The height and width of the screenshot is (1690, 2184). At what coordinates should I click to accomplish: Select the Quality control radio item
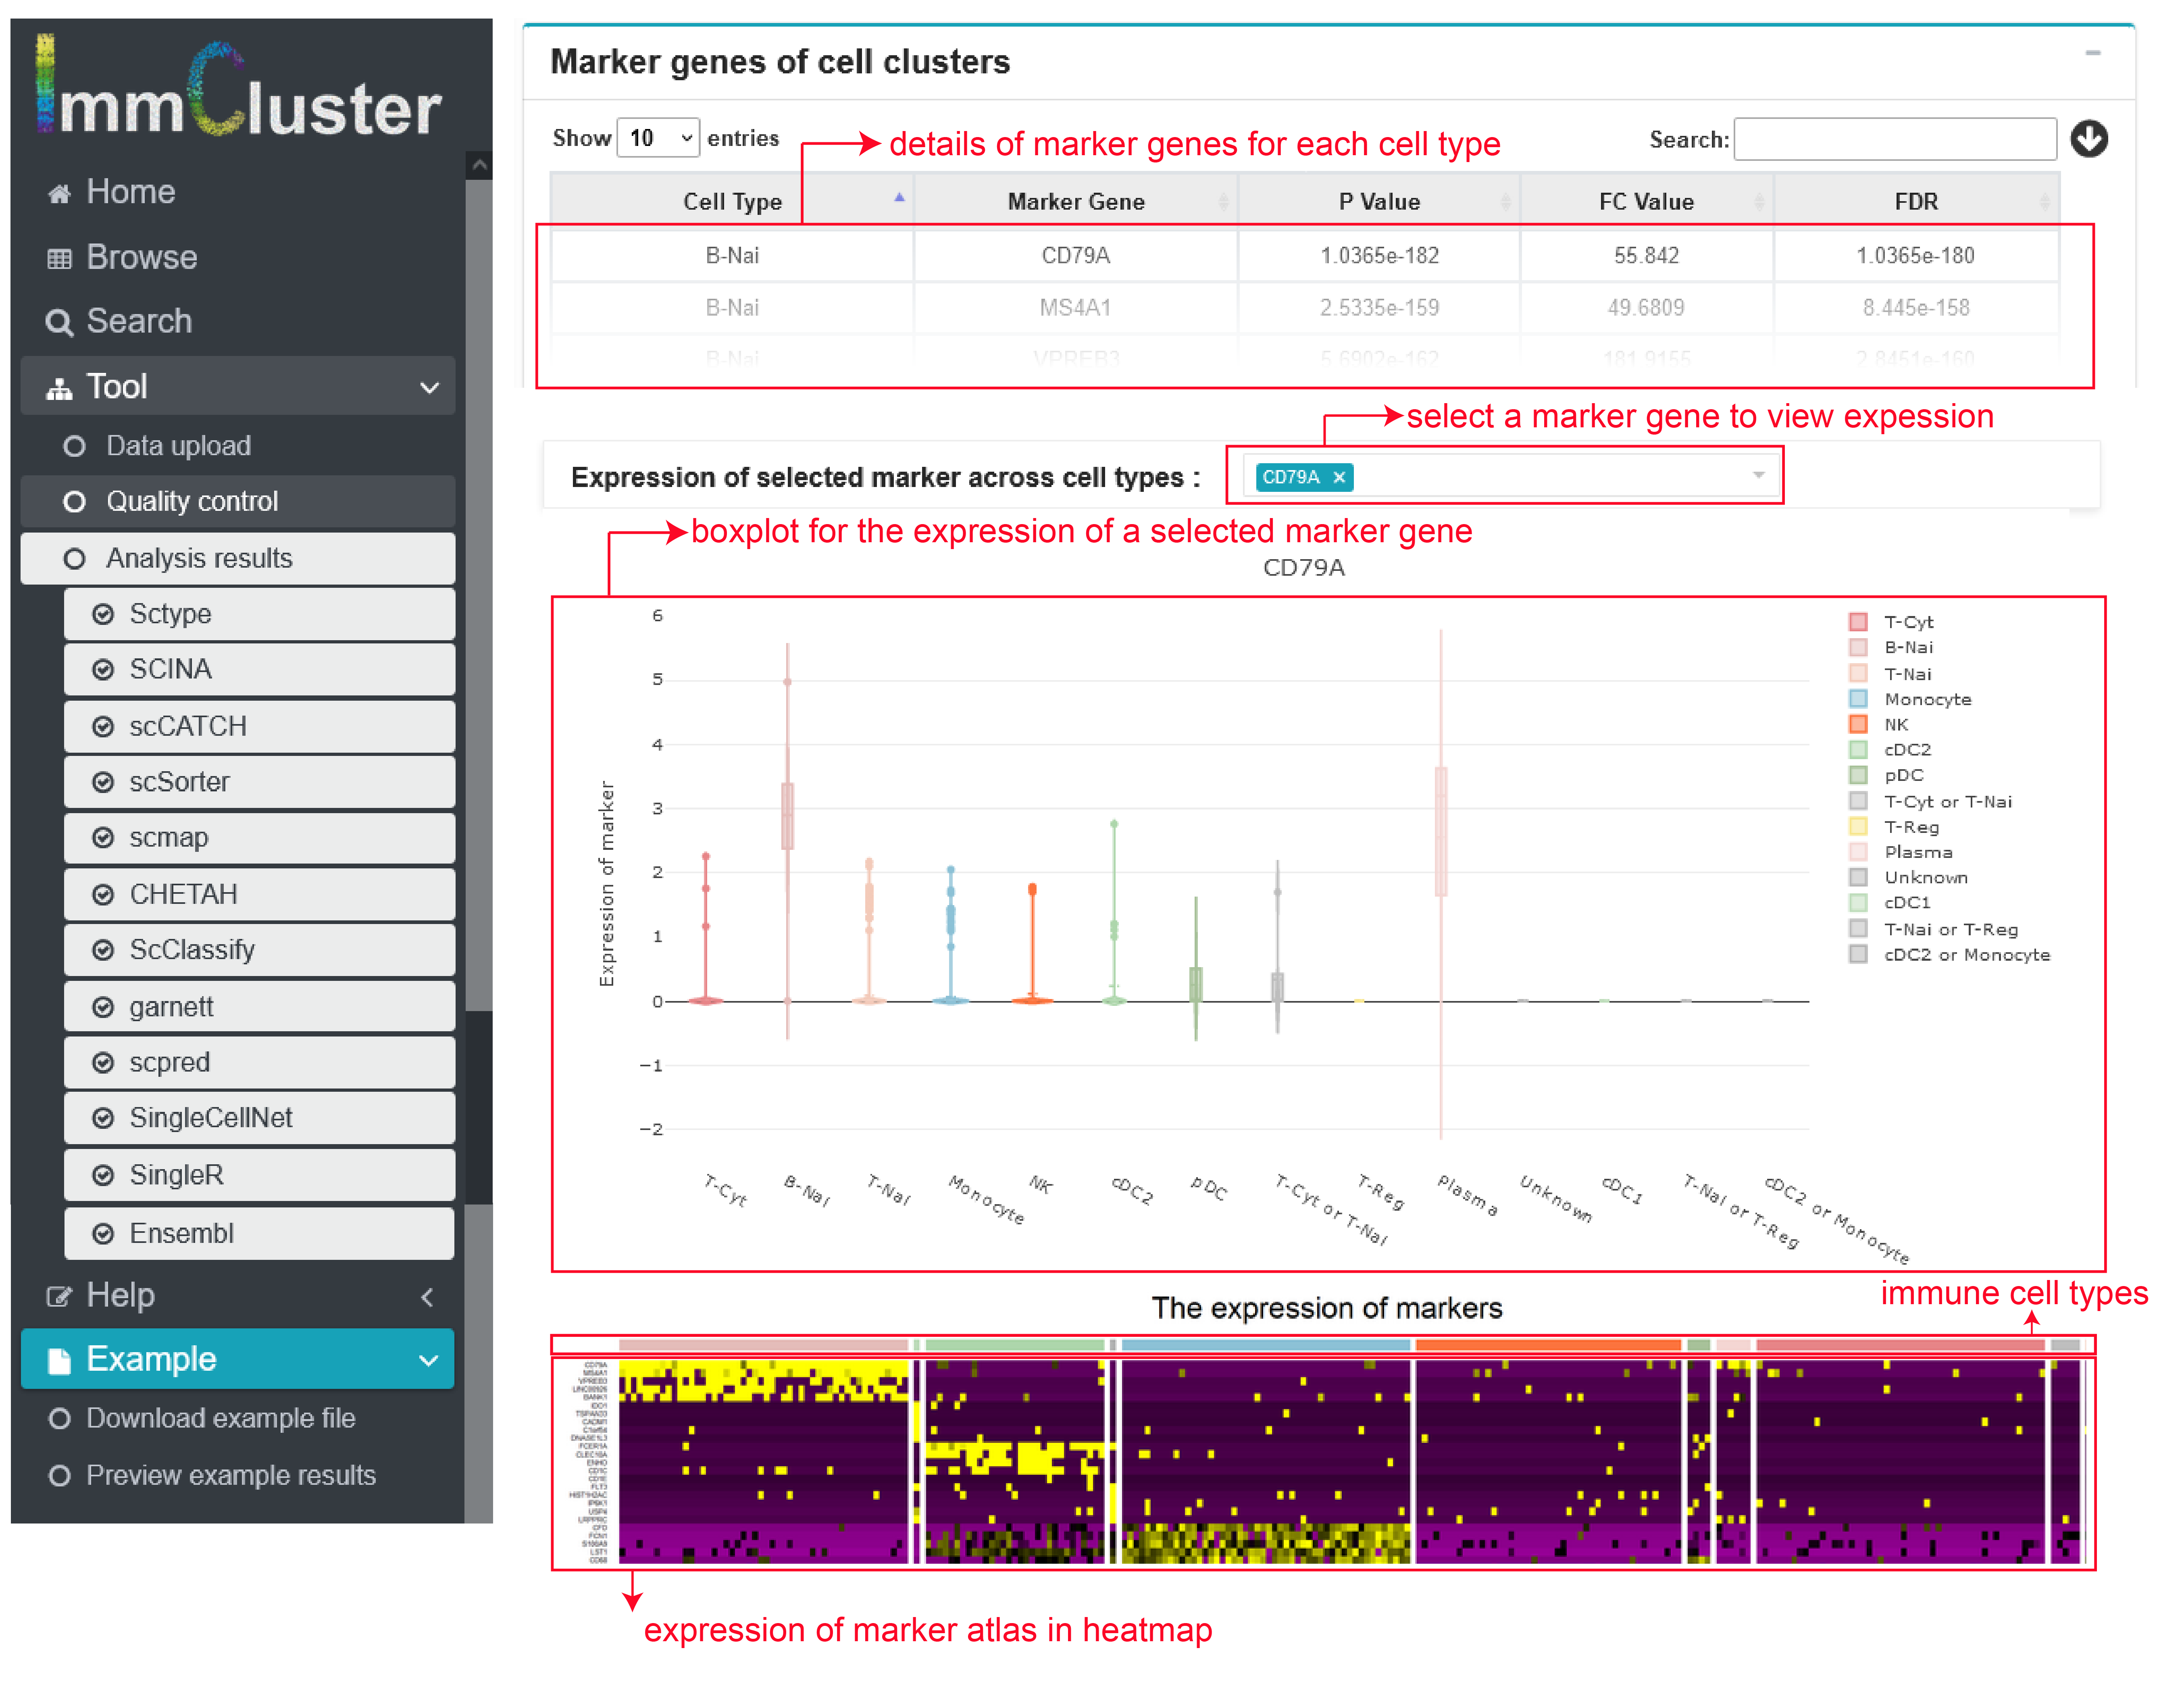pos(74,501)
